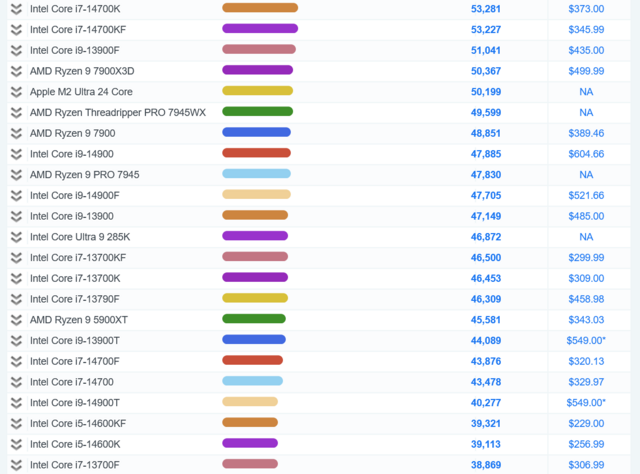Expand the Intel Core i7-13700F row chevron
The height and width of the screenshot is (474, 640).
point(16,465)
